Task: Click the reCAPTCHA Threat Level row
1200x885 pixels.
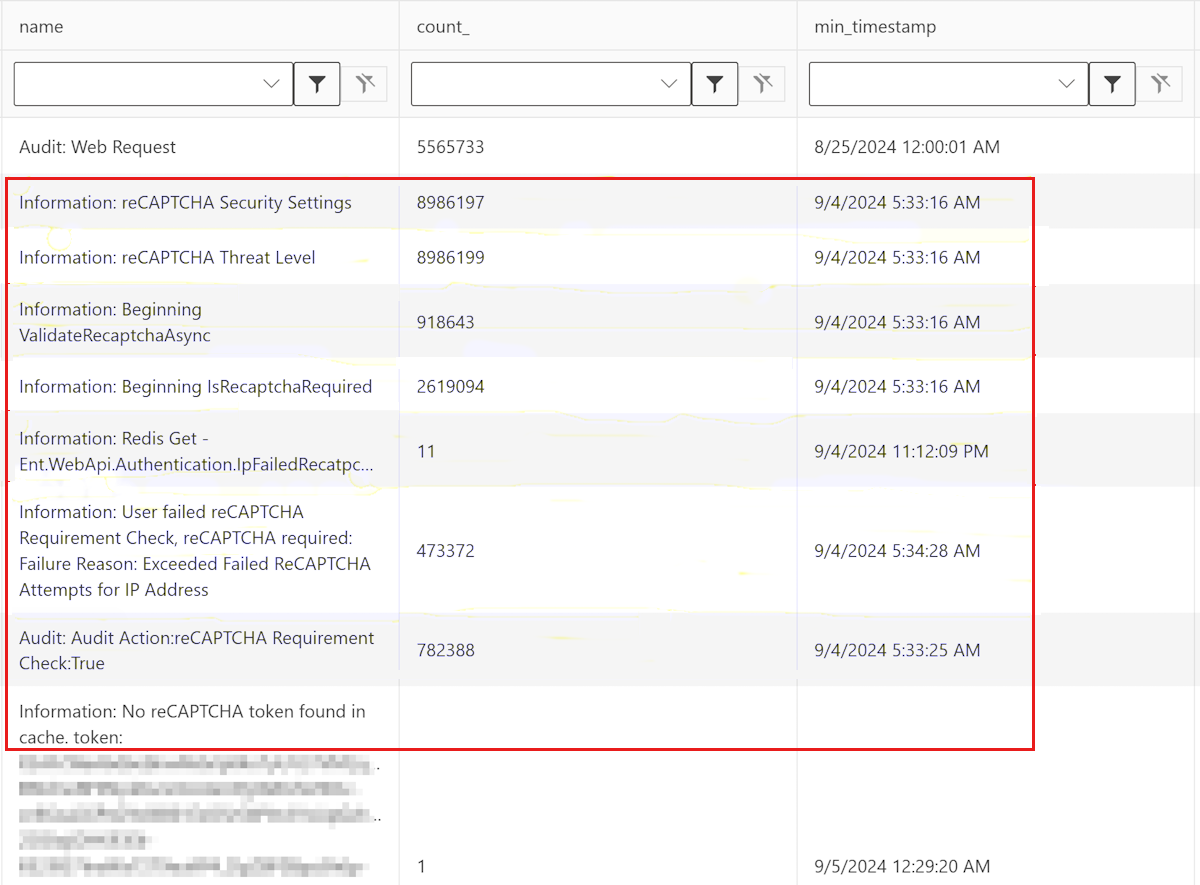Action: pyautogui.click(x=167, y=258)
